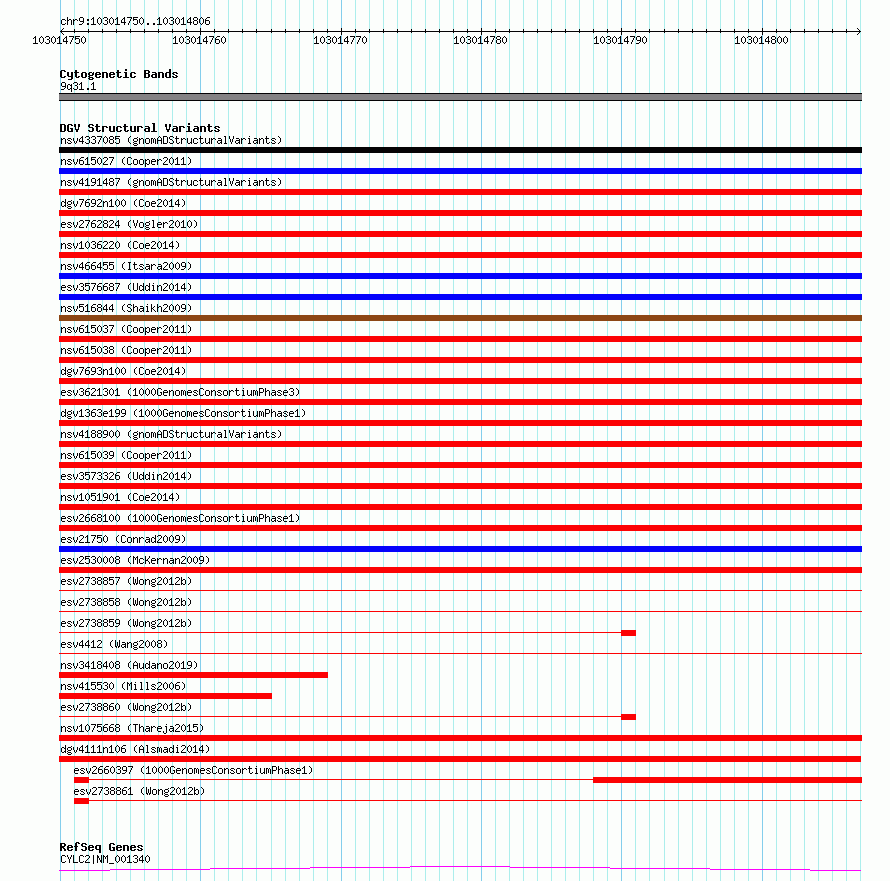The height and width of the screenshot is (881, 890).
Task: Click the blue bar under esv21750
Action: (x=460, y=549)
